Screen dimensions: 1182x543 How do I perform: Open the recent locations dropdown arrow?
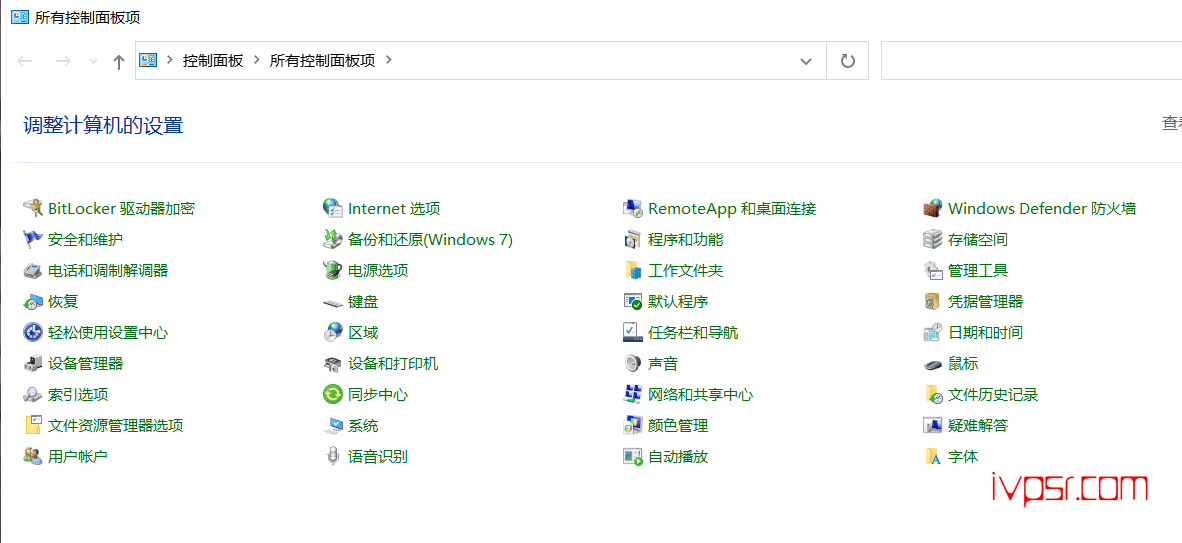pos(93,61)
